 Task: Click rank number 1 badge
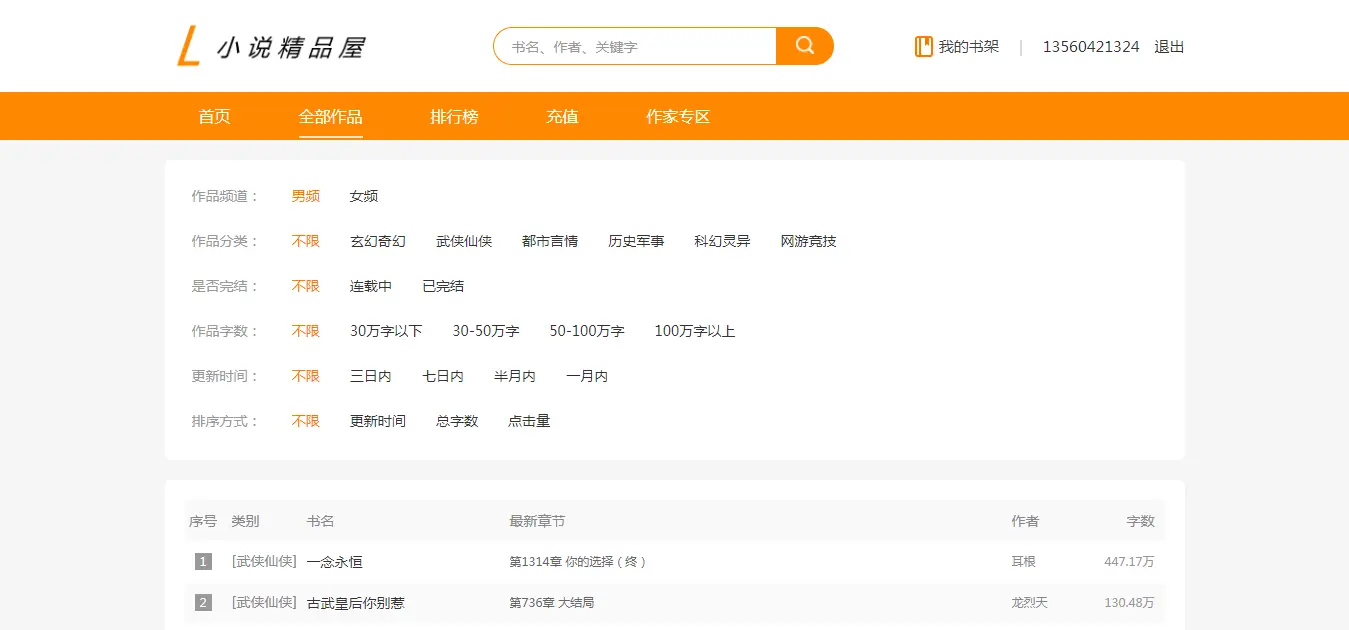(x=203, y=562)
